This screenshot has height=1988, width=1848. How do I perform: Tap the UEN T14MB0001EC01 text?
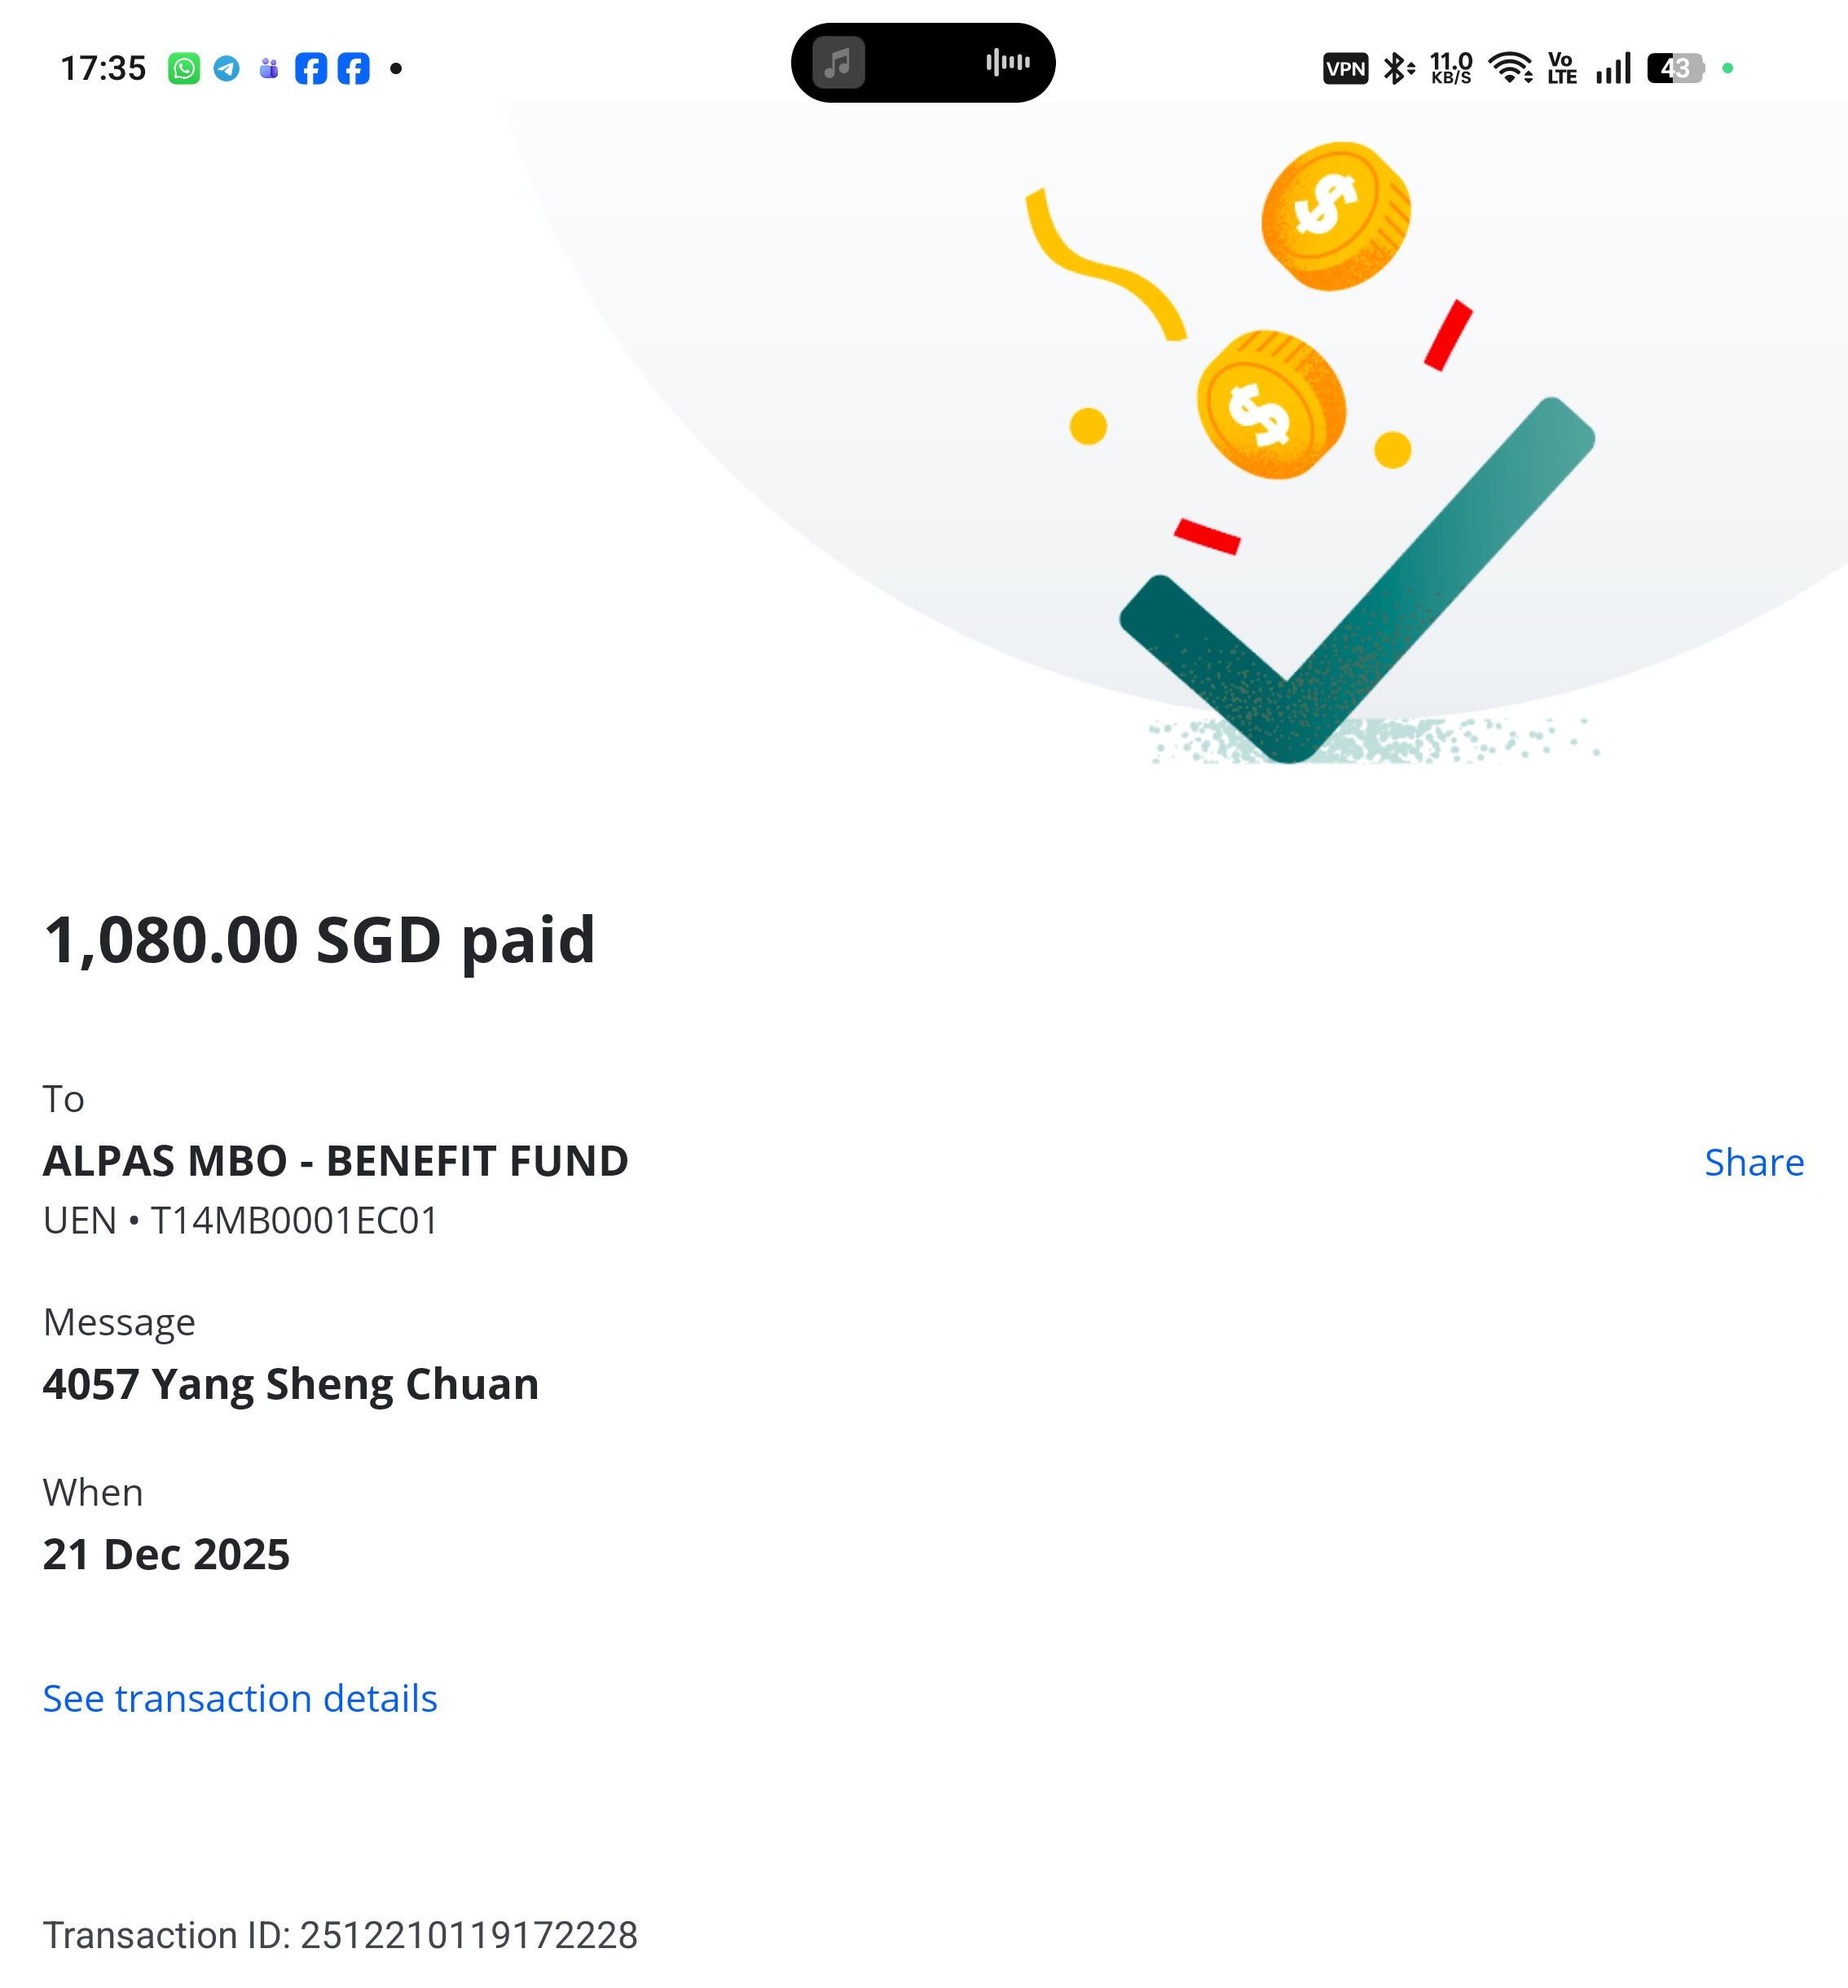coord(240,1221)
